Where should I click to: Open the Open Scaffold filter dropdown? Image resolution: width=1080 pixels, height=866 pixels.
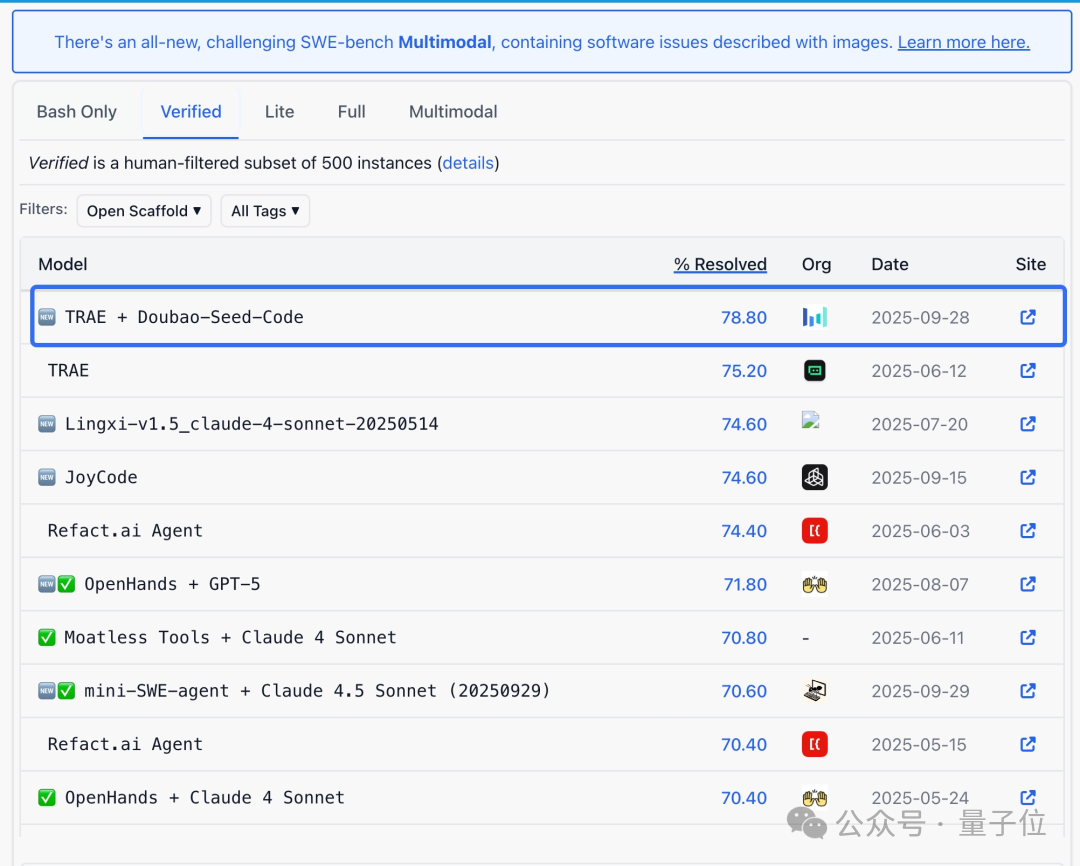point(143,211)
